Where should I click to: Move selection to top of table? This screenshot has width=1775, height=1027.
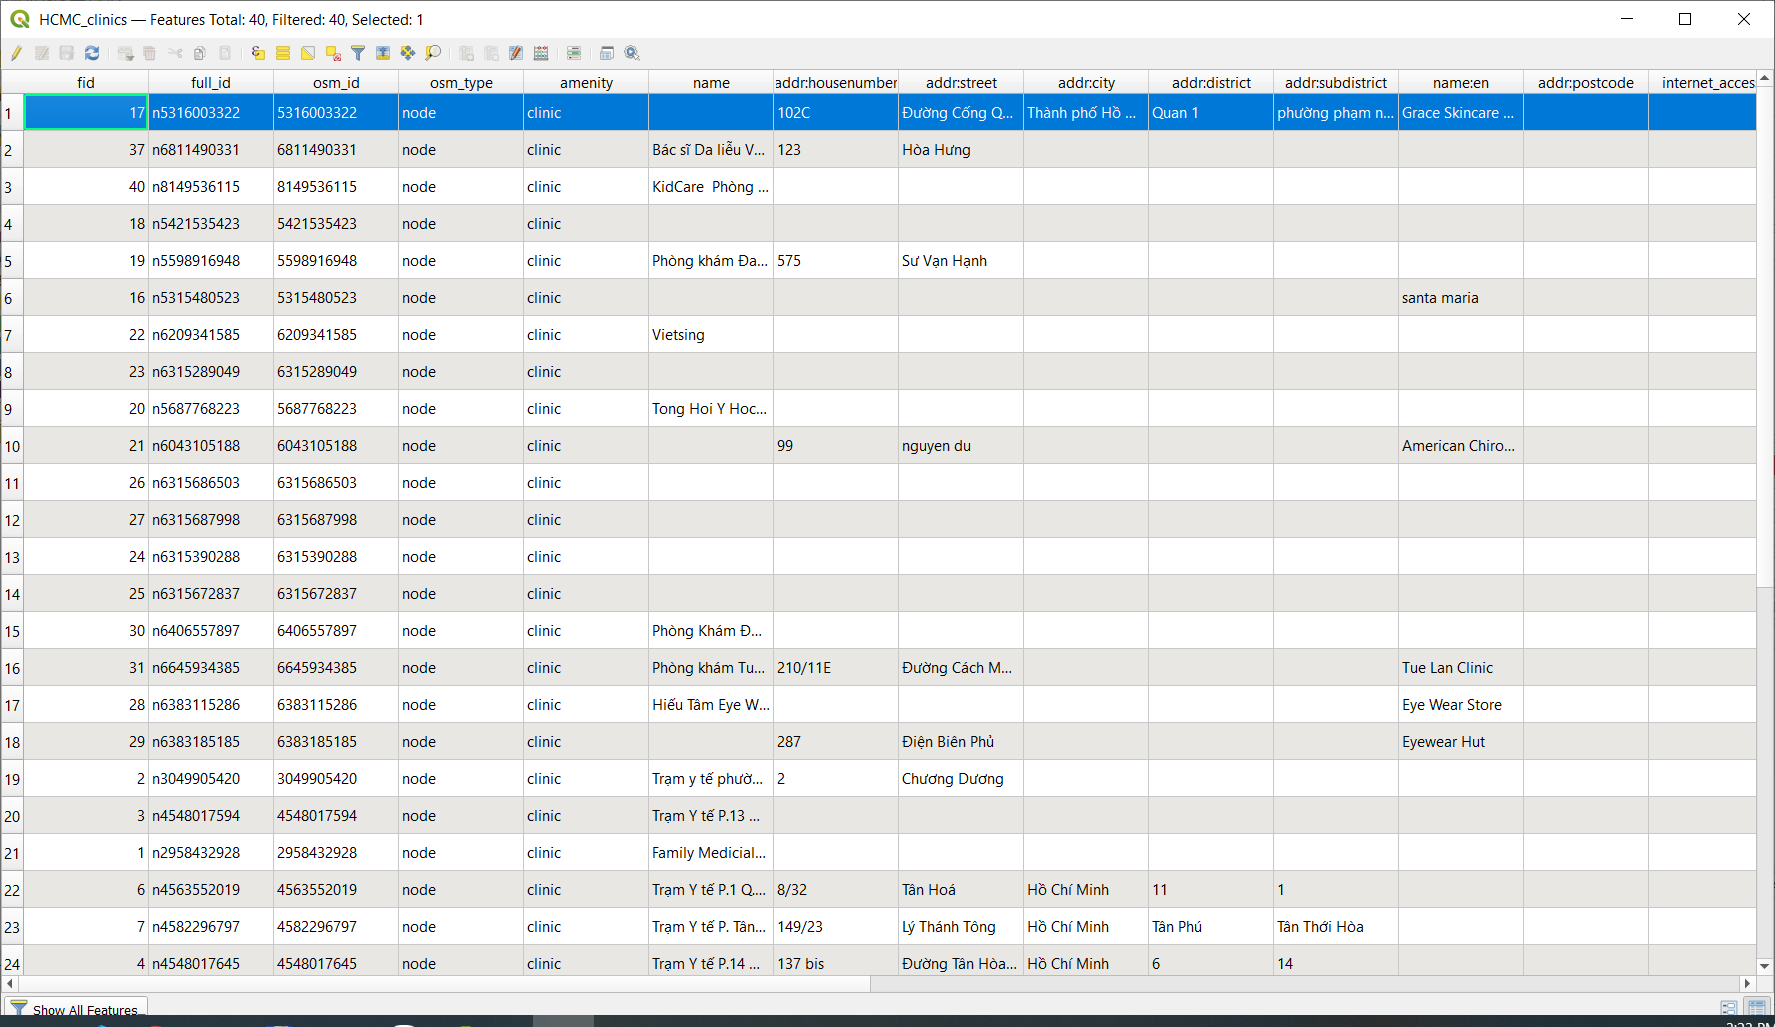pyautogui.click(x=383, y=53)
